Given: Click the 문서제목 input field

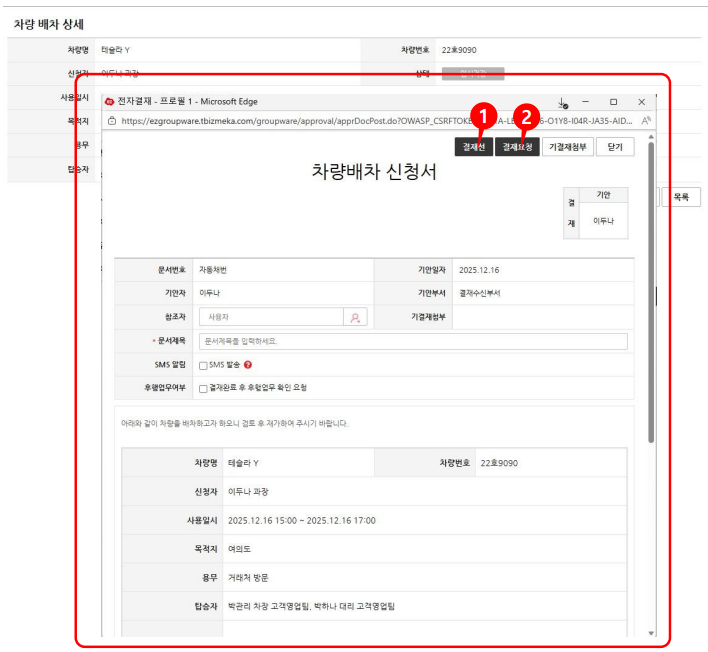Looking at the screenshot, I should (413, 341).
